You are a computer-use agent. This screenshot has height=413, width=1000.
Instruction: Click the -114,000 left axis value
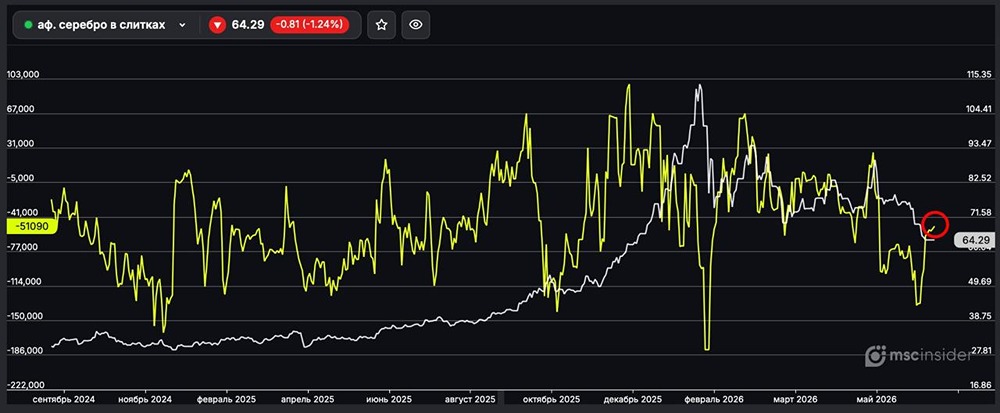pyautogui.click(x=23, y=282)
